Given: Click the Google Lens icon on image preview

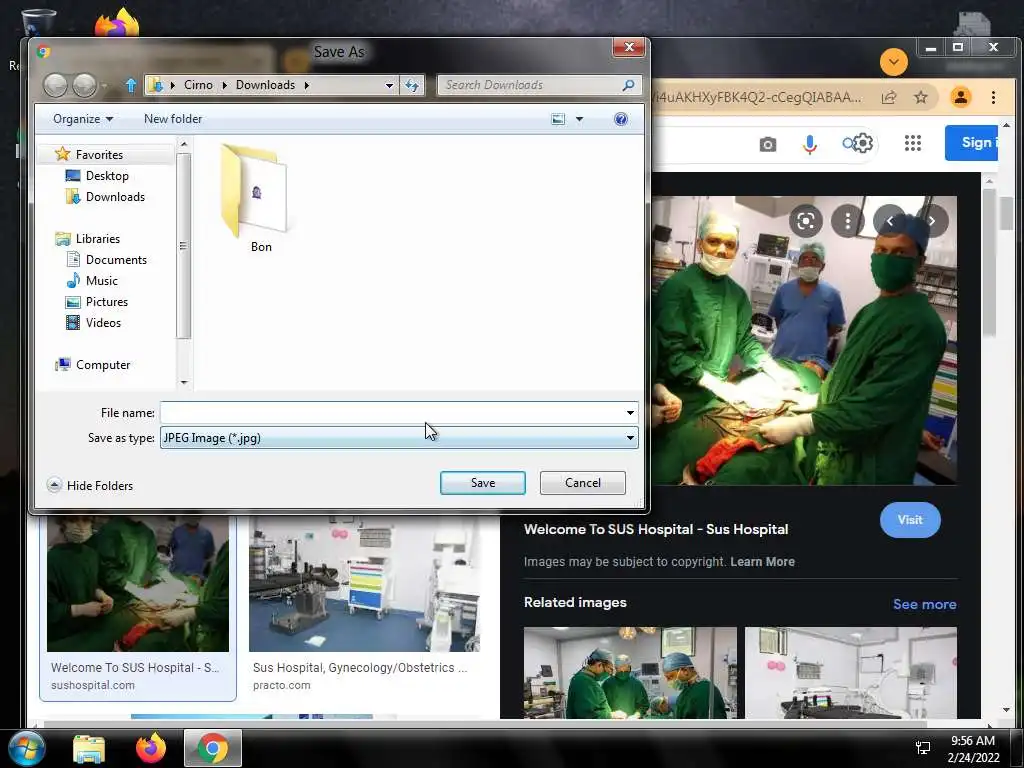Looking at the screenshot, I should coord(806,221).
